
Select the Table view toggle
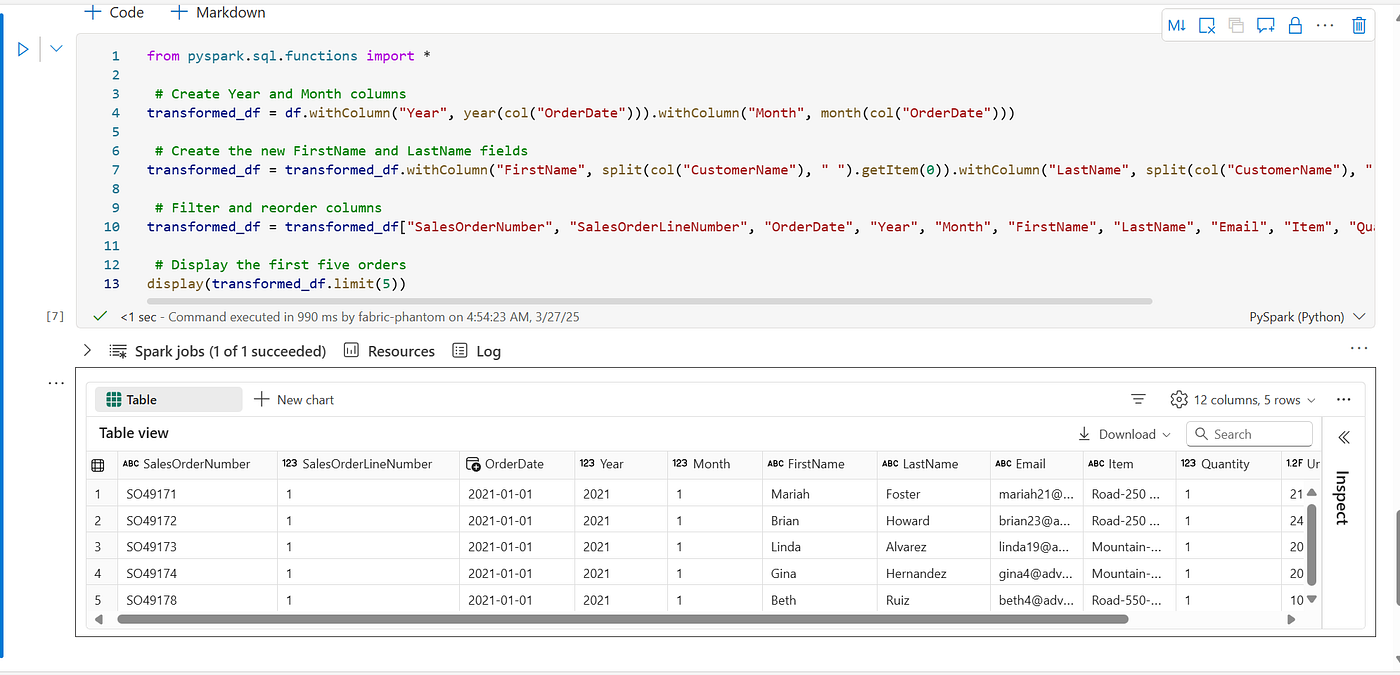(x=169, y=399)
